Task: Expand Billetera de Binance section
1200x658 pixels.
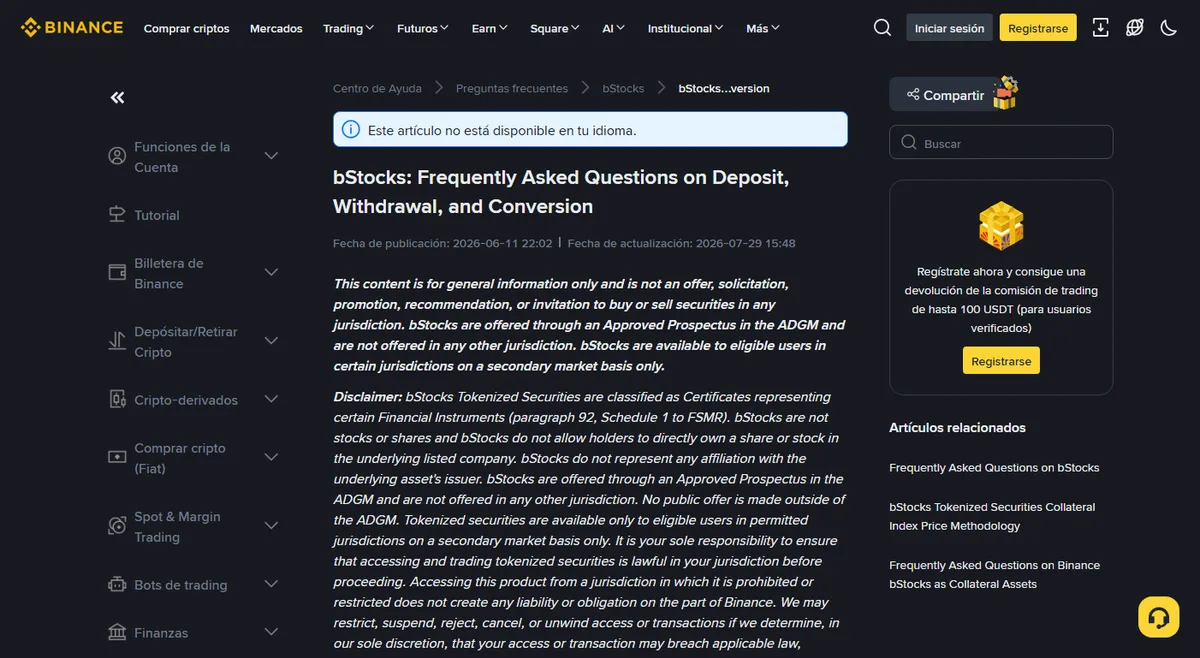Action: (x=271, y=272)
